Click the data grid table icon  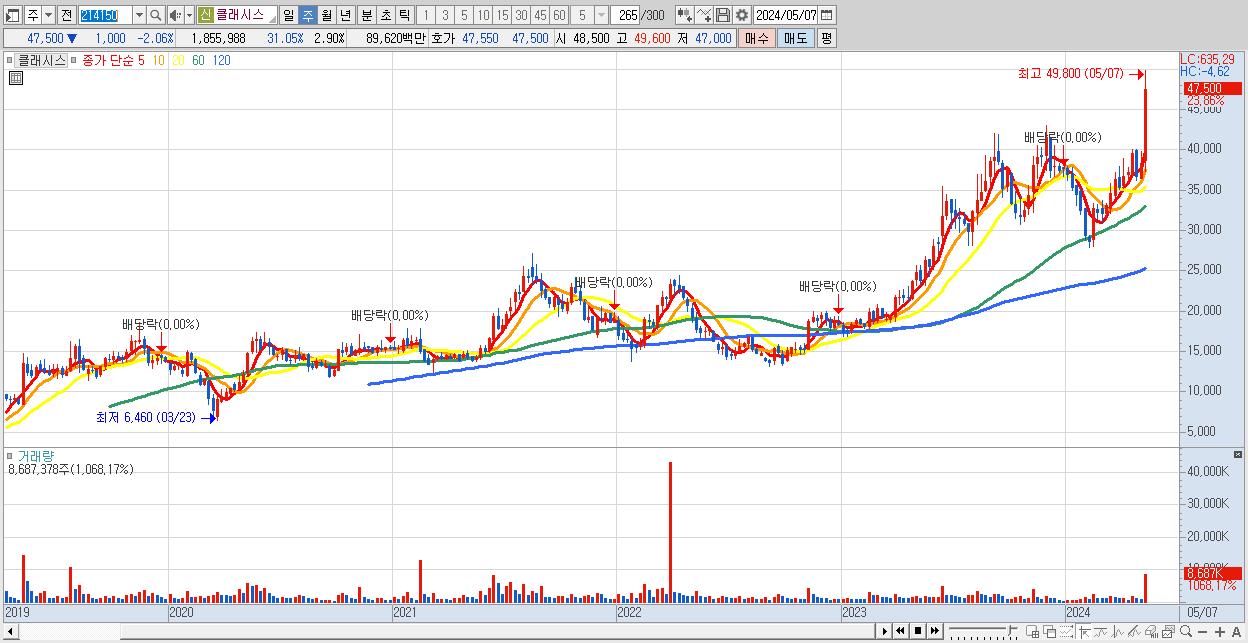coord(16,79)
